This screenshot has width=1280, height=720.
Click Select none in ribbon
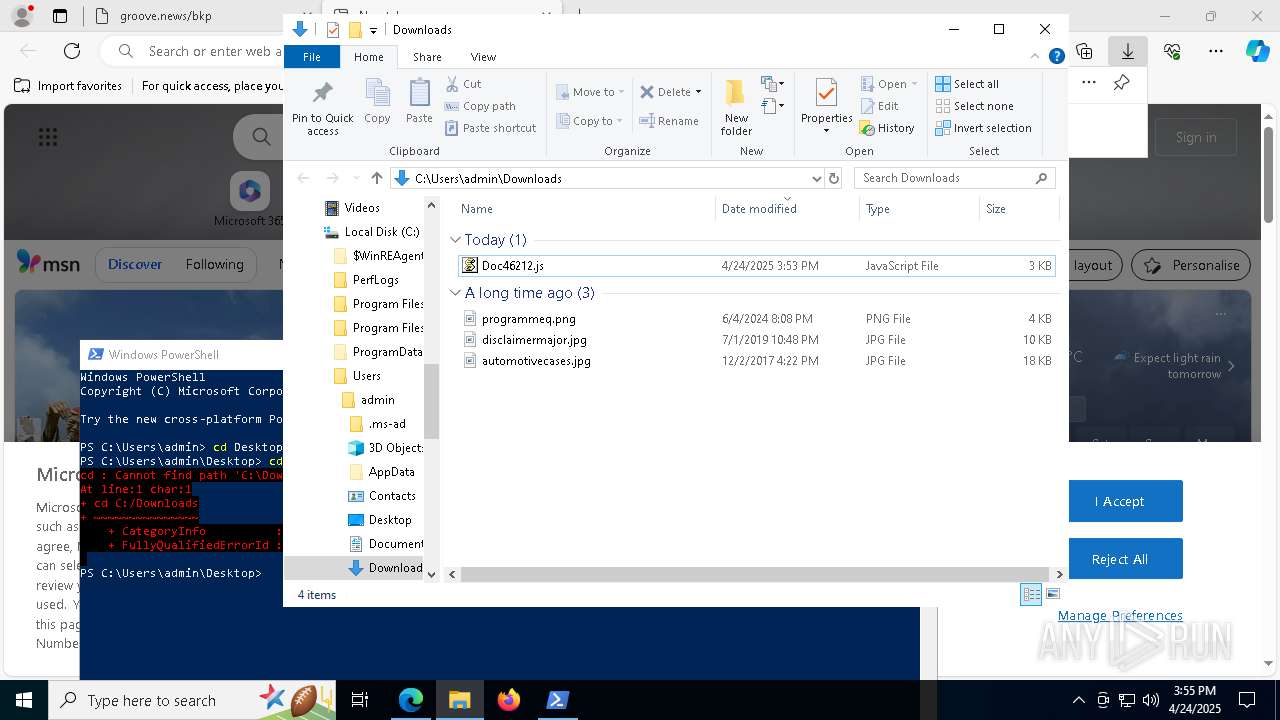974,106
